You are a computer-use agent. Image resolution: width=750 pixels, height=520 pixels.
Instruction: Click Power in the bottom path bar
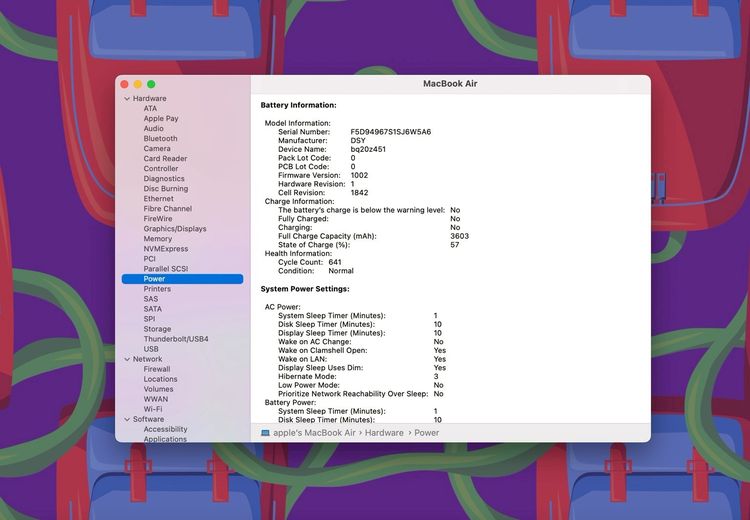427,433
